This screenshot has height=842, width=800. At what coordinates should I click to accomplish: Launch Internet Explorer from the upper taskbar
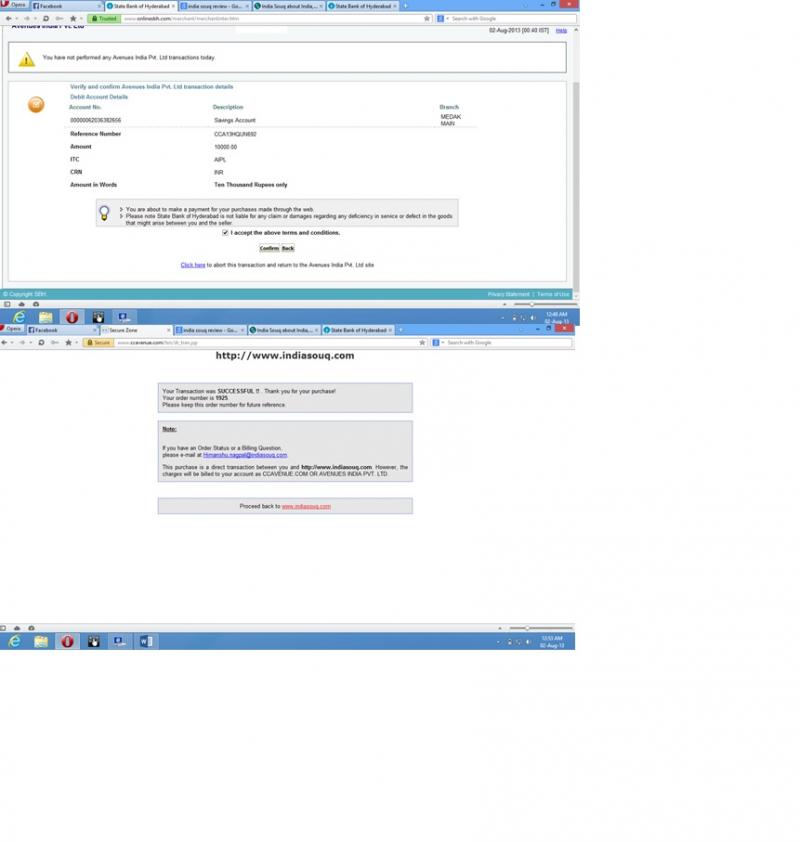tap(19, 317)
